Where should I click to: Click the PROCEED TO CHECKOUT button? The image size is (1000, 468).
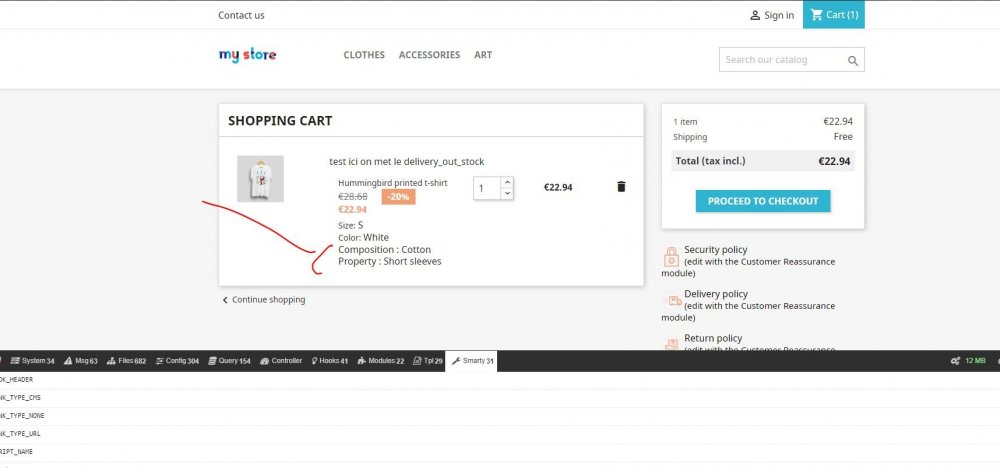763,201
